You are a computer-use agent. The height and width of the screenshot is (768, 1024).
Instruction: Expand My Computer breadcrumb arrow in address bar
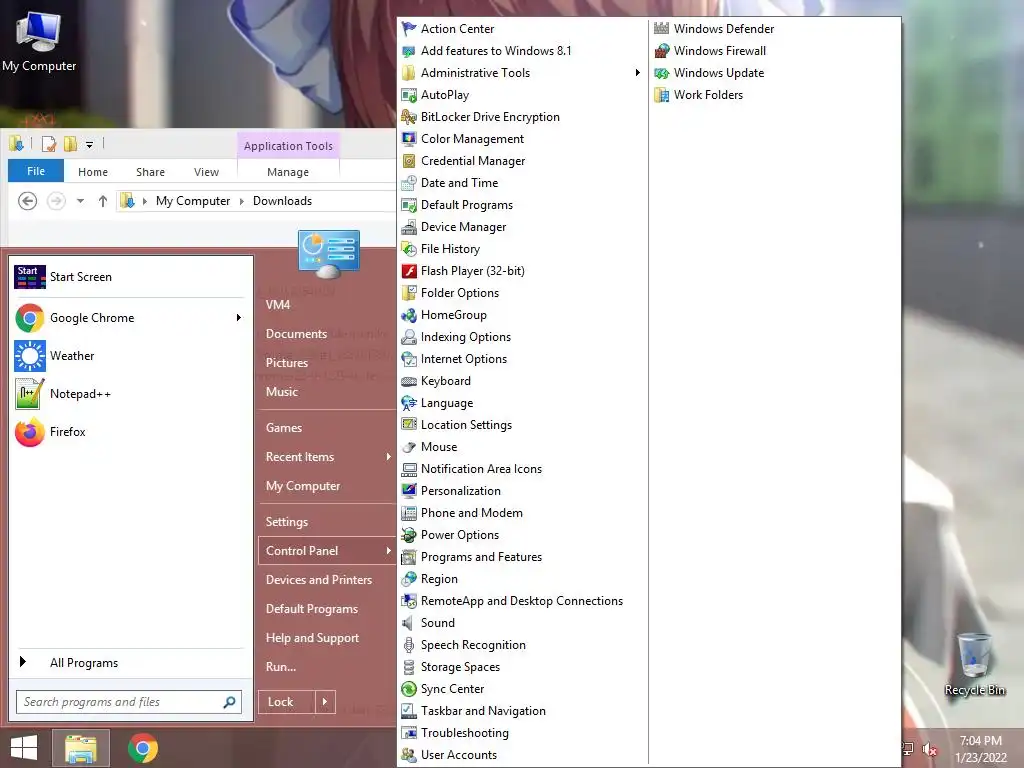click(x=242, y=201)
